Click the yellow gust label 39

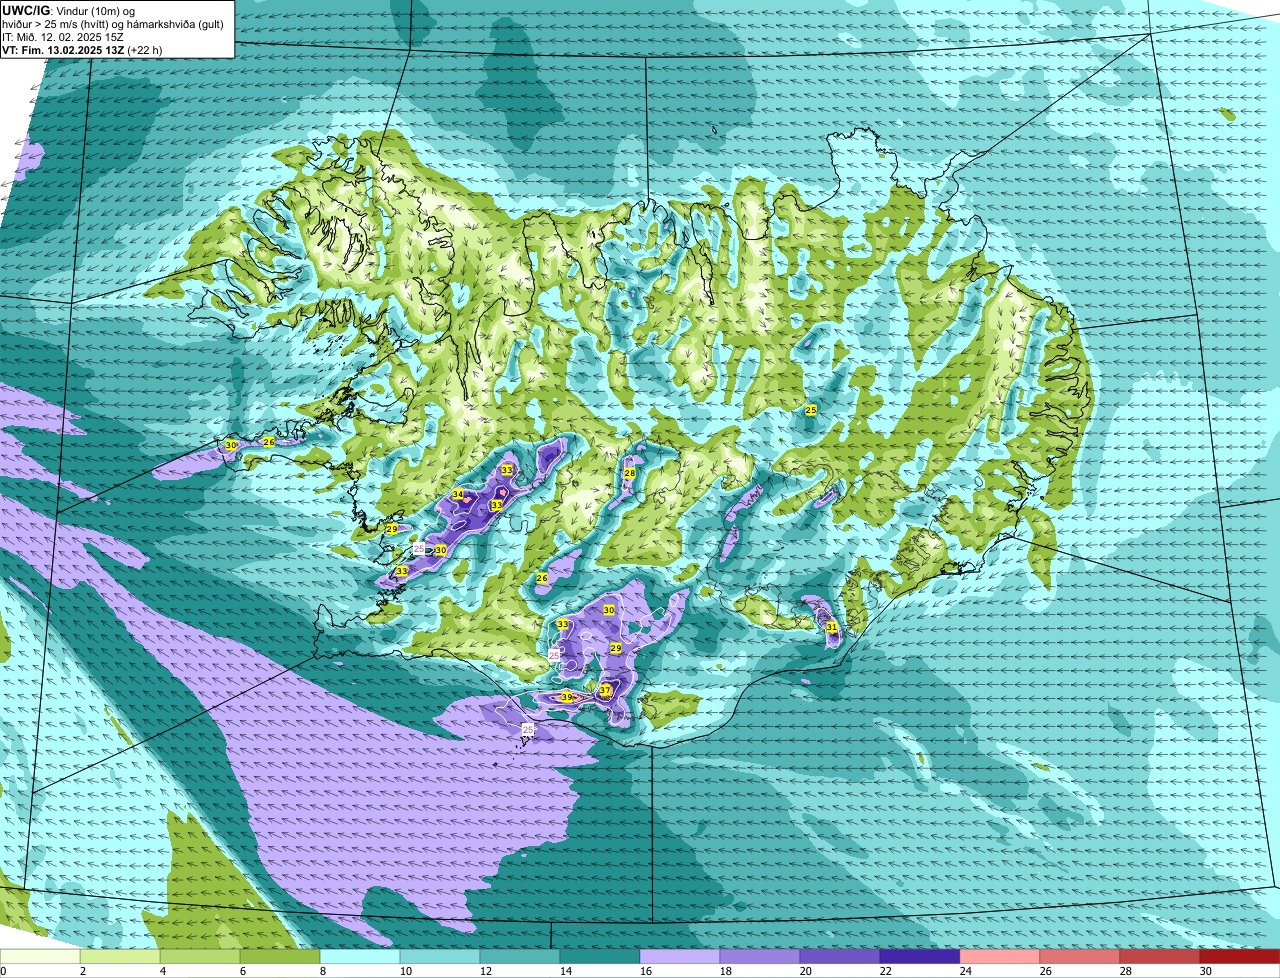coord(566,697)
